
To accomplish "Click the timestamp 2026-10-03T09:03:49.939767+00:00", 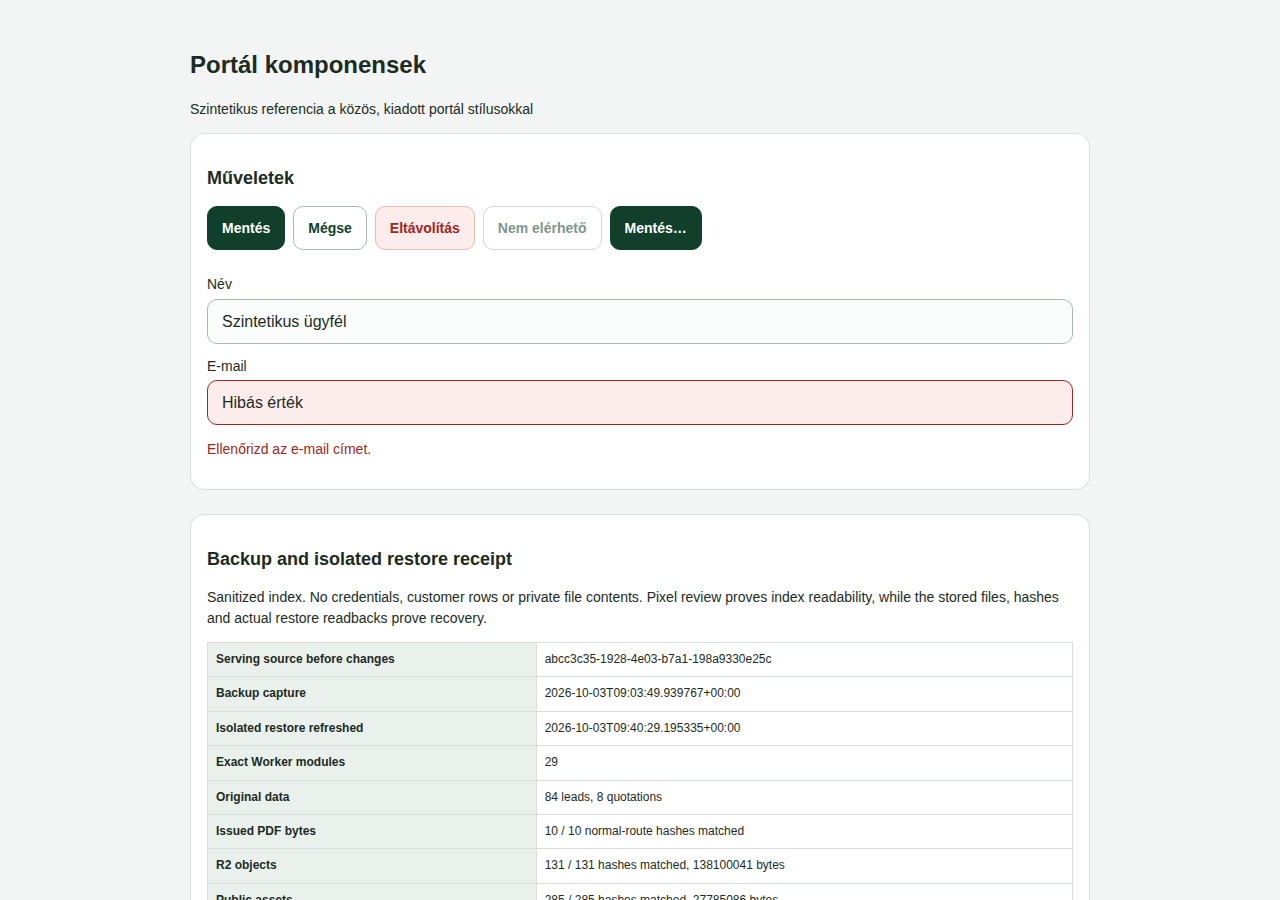I will click(x=643, y=693).
